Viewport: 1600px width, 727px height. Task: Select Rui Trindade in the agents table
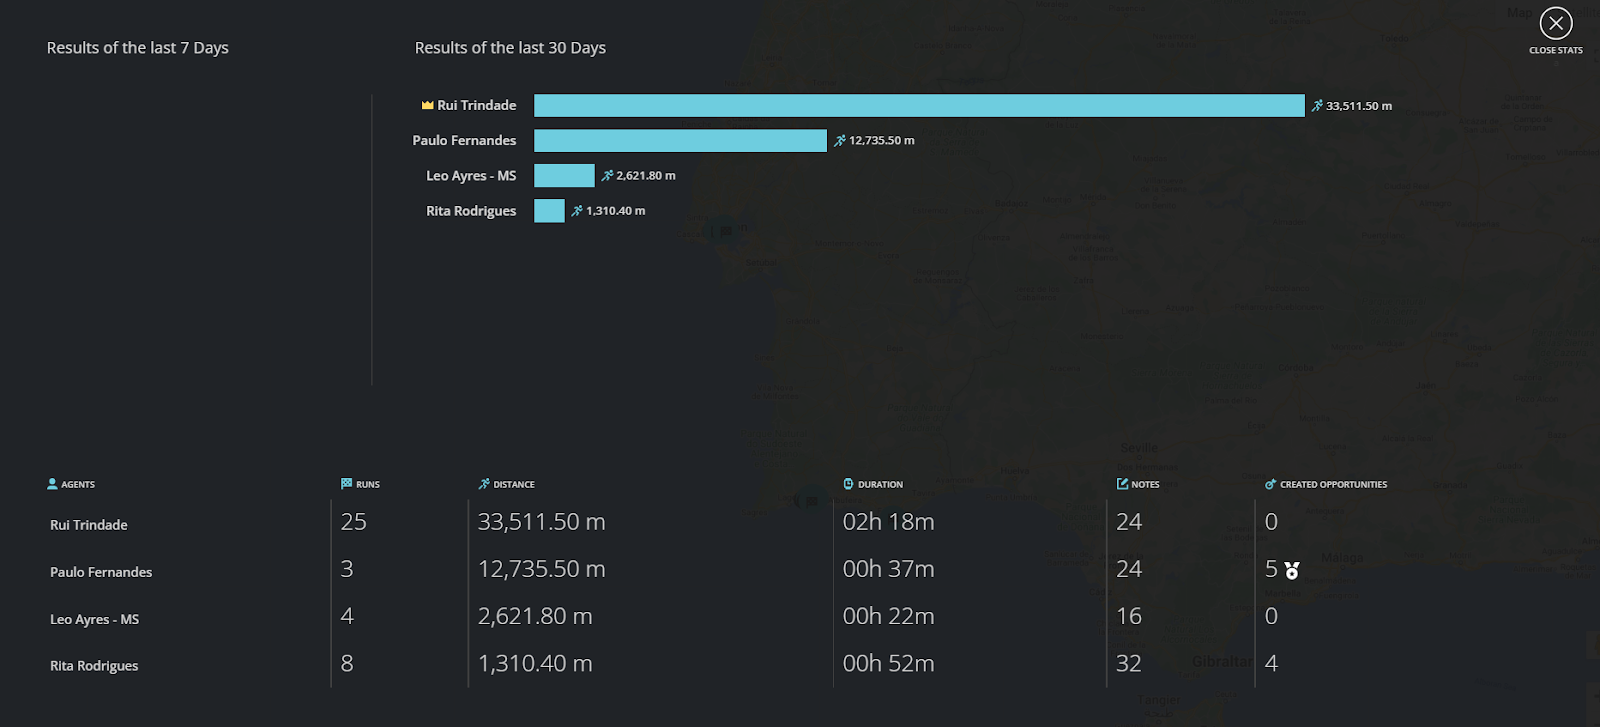[89, 525]
